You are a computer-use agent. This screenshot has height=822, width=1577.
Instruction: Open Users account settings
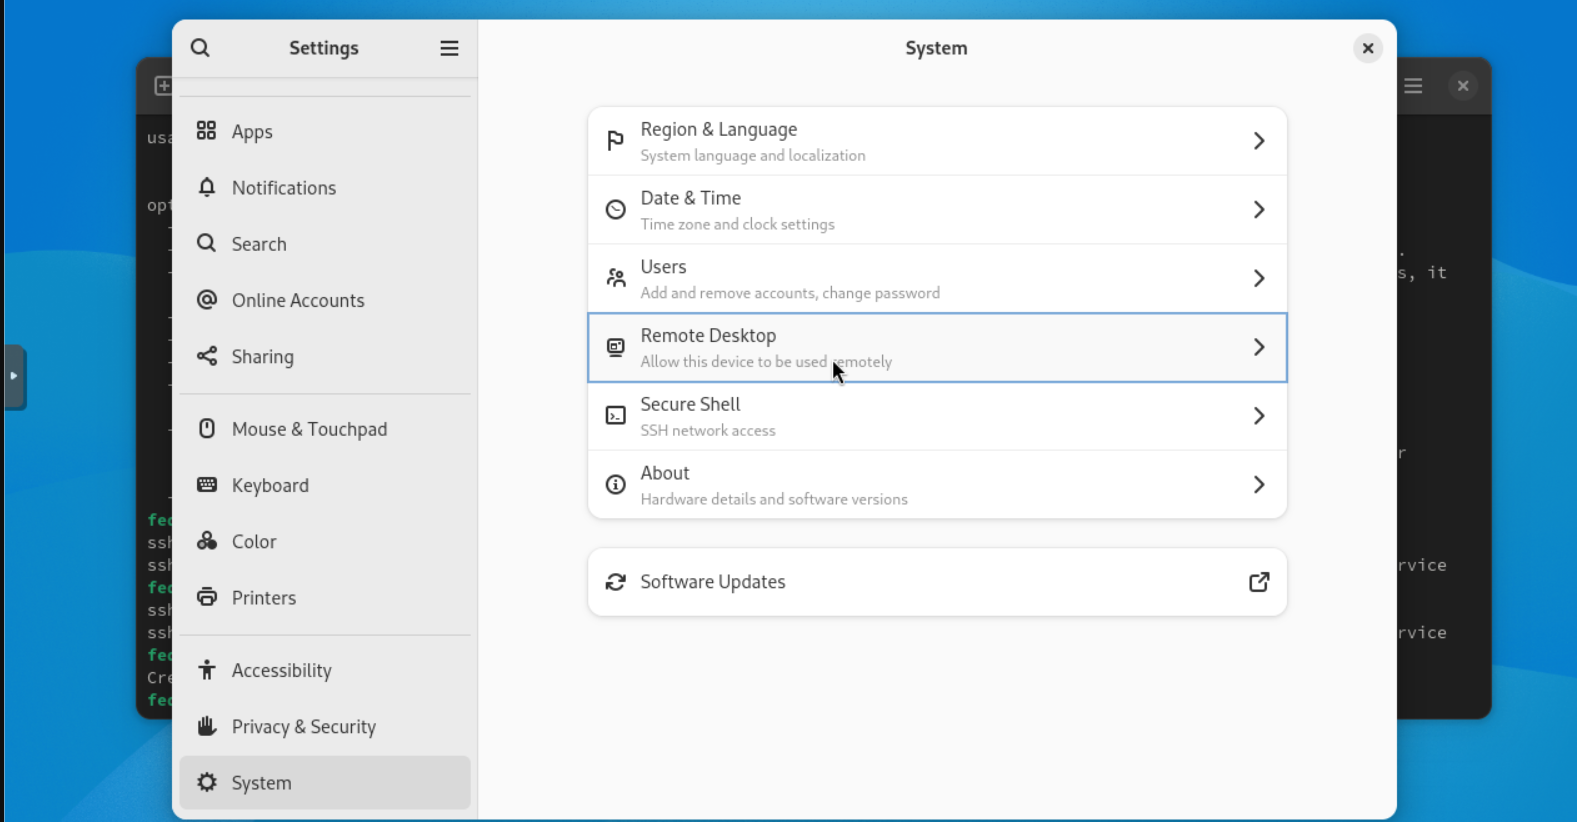(937, 278)
